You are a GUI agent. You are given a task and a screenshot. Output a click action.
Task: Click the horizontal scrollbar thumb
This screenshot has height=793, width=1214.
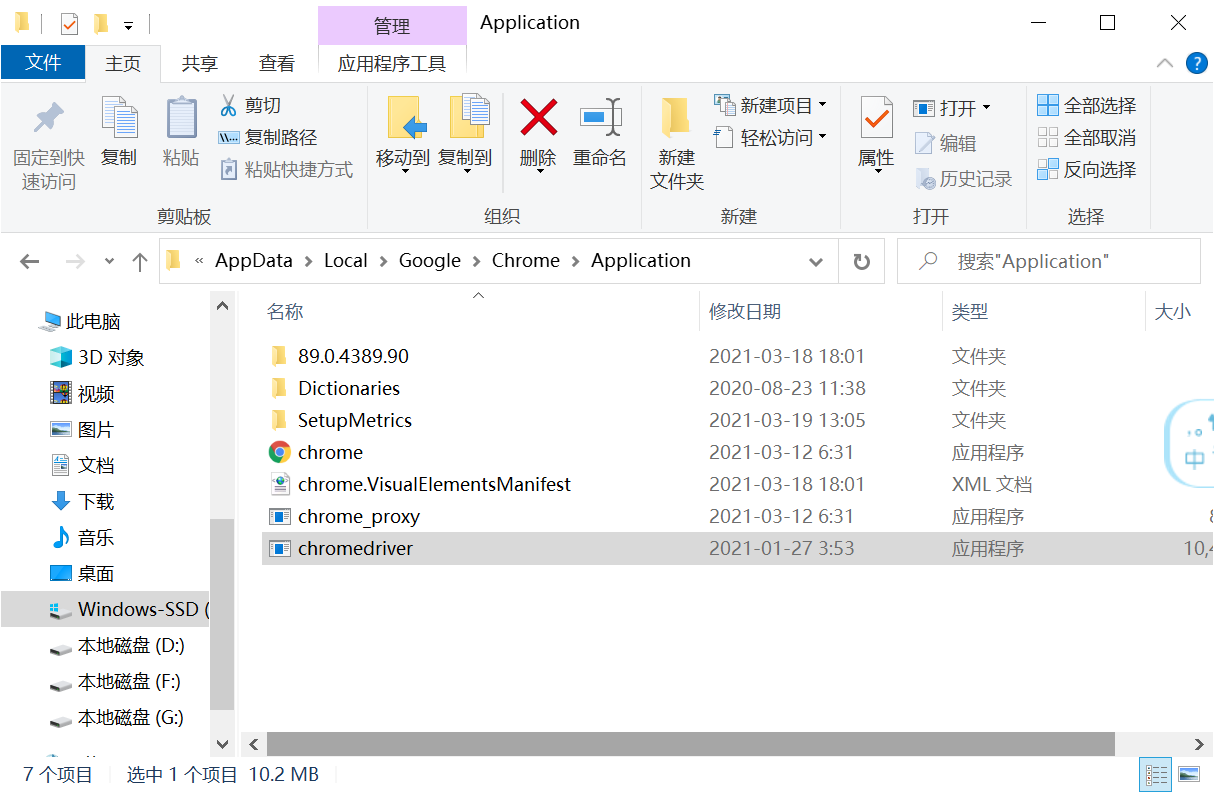(691, 744)
